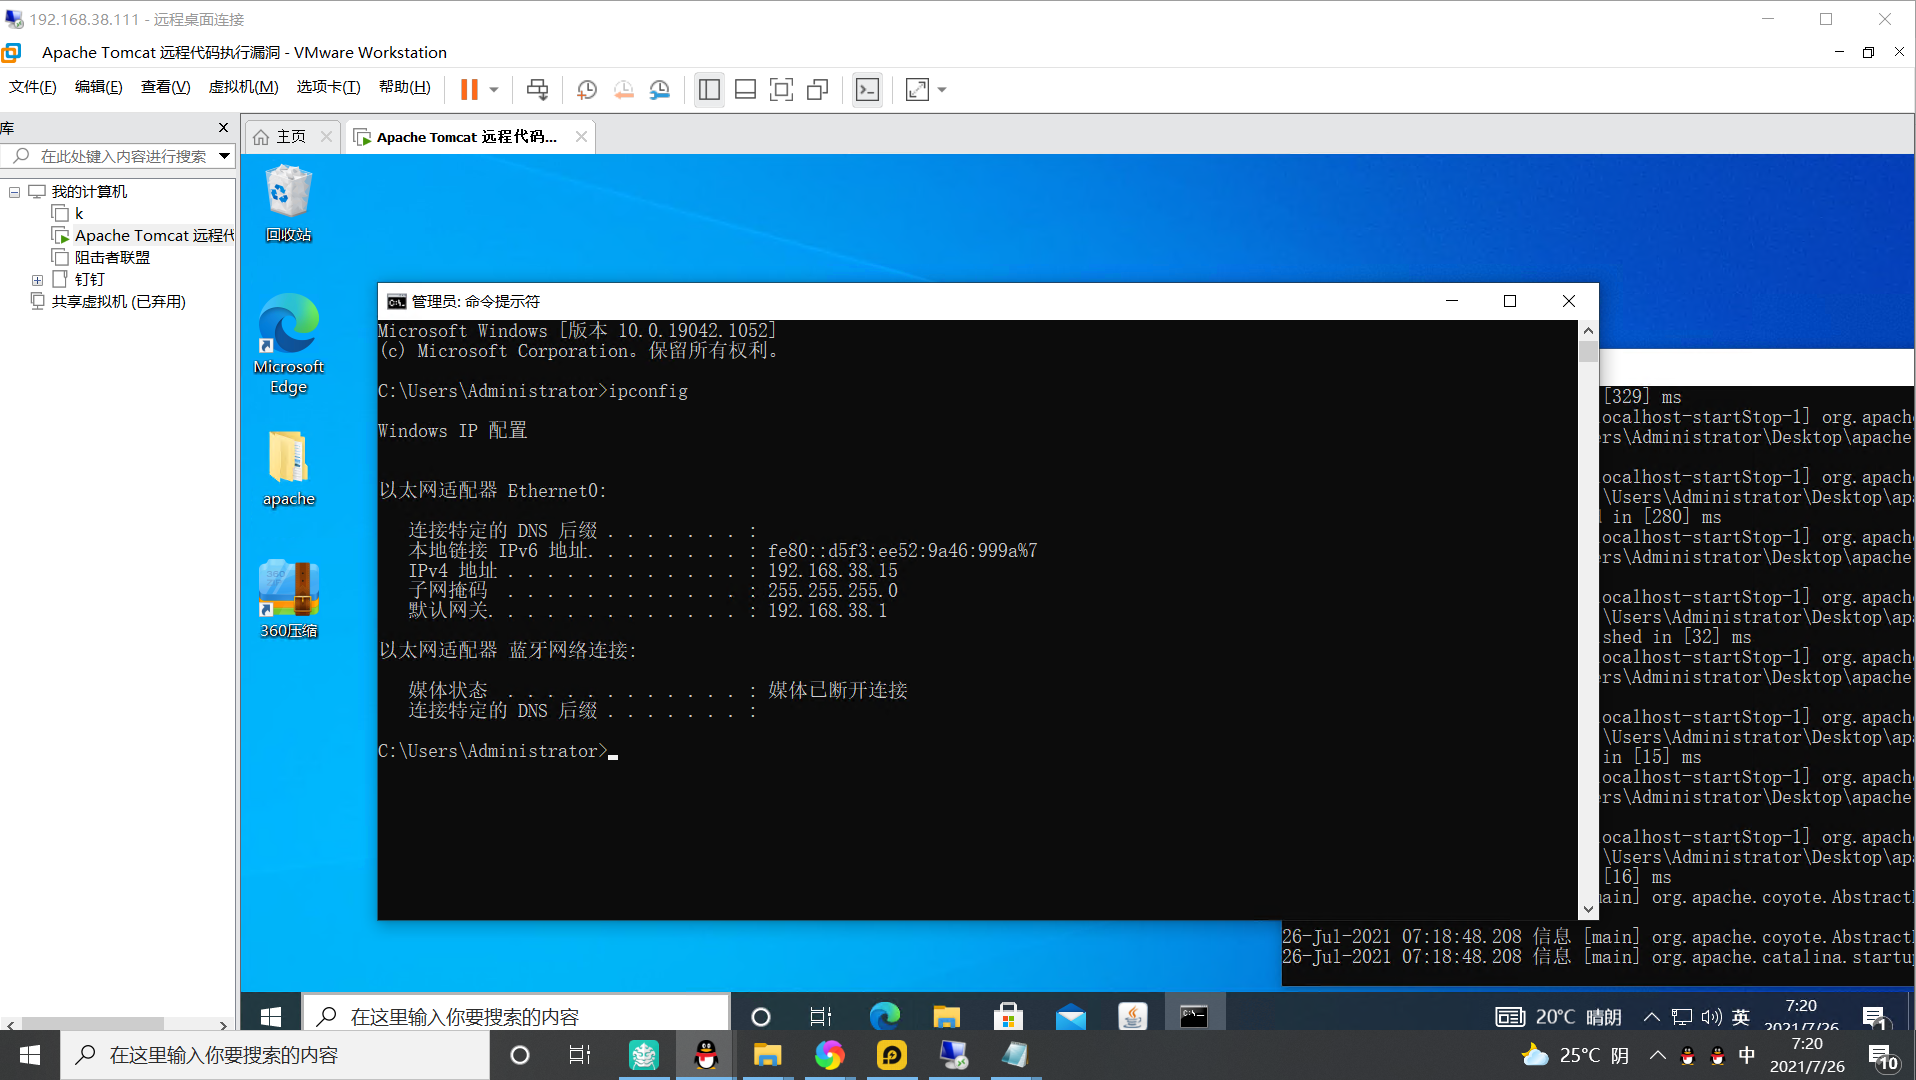The height and width of the screenshot is (1080, 1916).
Task: Click the guest Task View icon
Action: coord(821,1017)
